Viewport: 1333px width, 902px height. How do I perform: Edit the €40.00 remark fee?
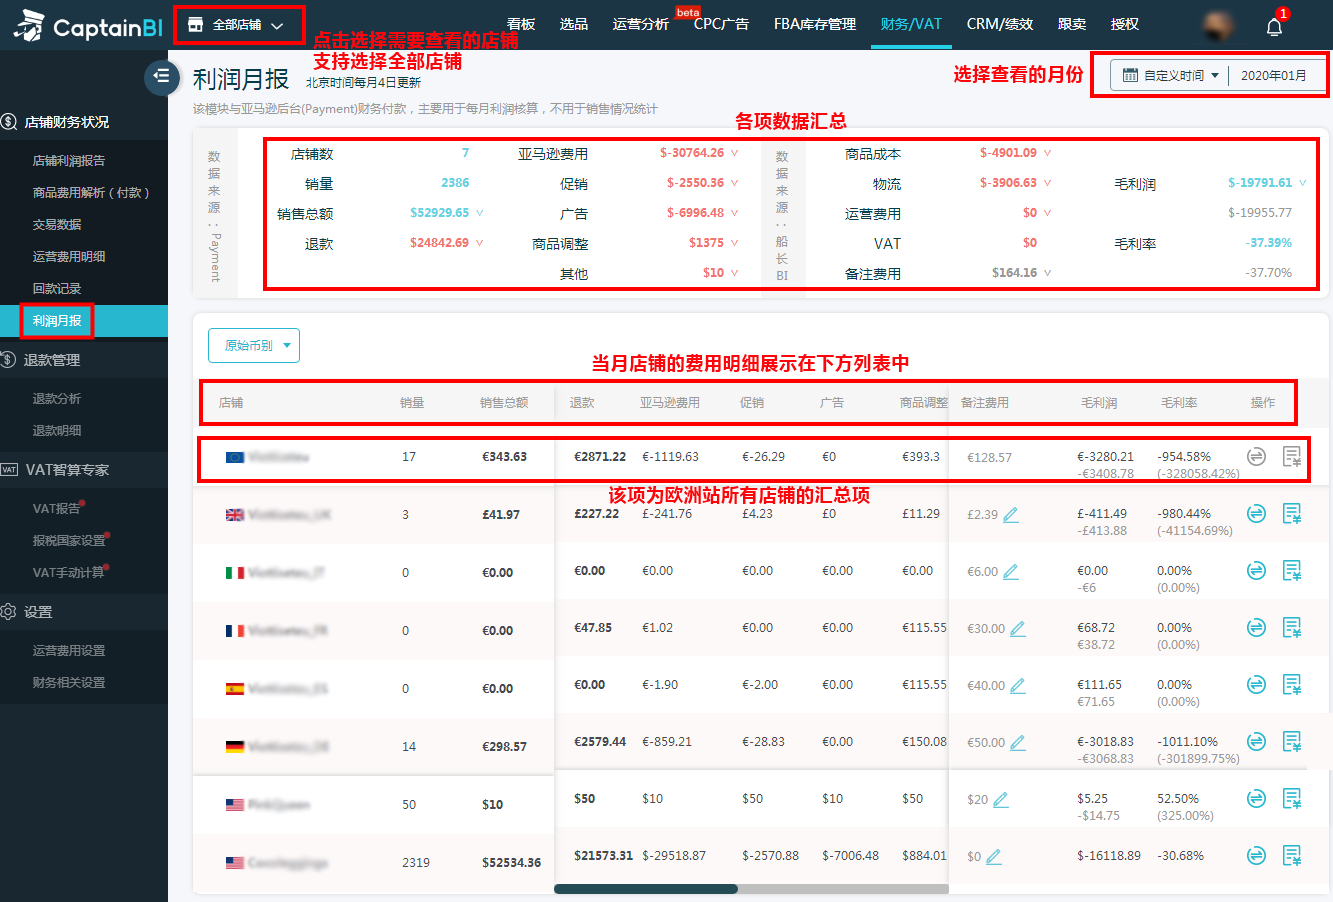click(1018, 686)
